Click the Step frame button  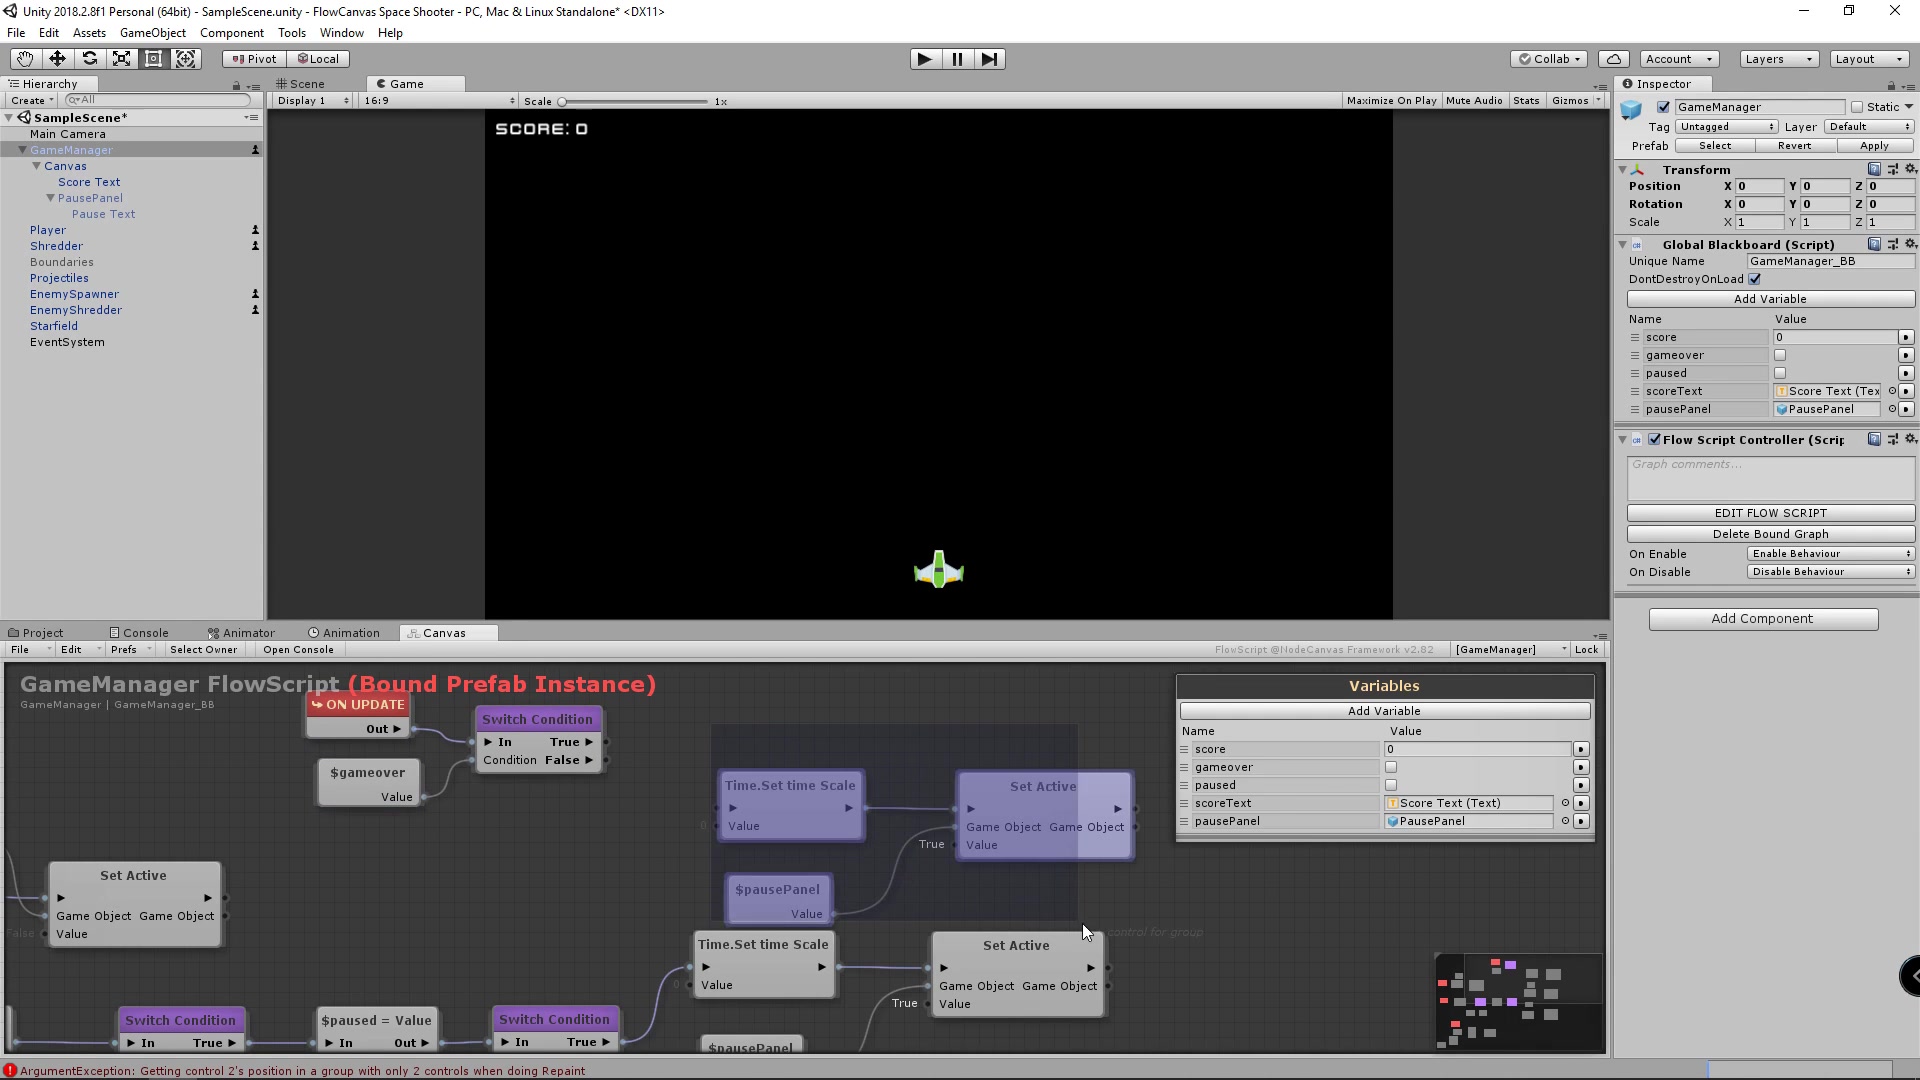click(x=989, y=59)
